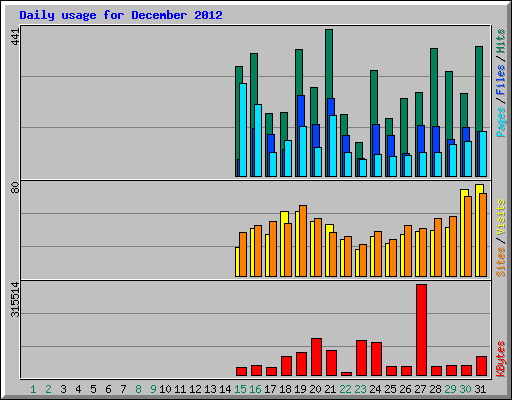
Task: Click the Pages legend label
Action: 501,122
